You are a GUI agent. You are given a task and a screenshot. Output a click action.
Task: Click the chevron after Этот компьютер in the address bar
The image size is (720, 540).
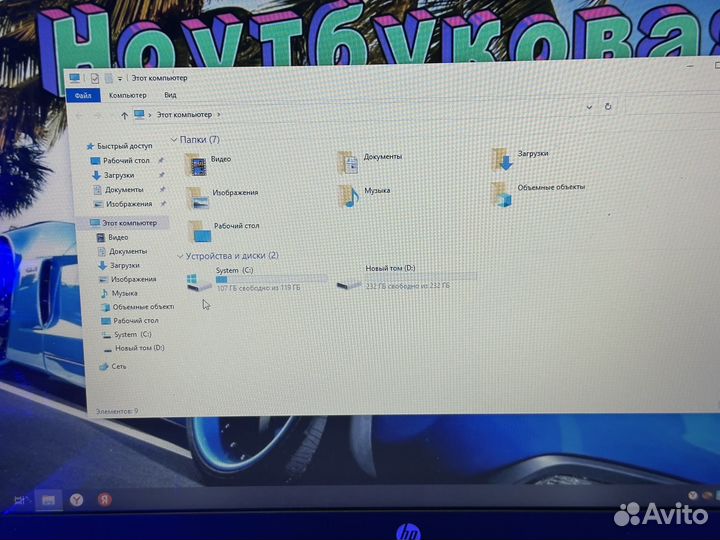(x=219, y=114)
